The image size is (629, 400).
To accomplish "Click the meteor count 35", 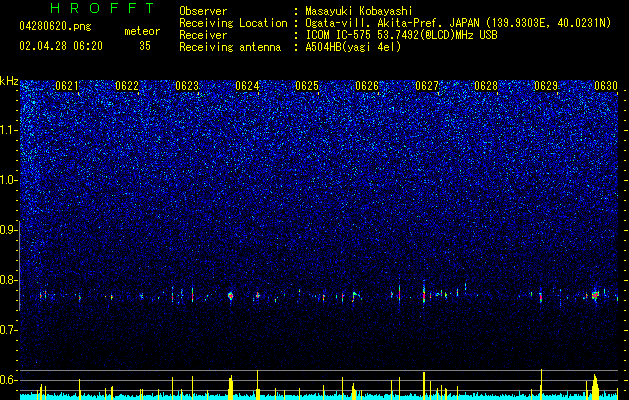I will (145, 46).
